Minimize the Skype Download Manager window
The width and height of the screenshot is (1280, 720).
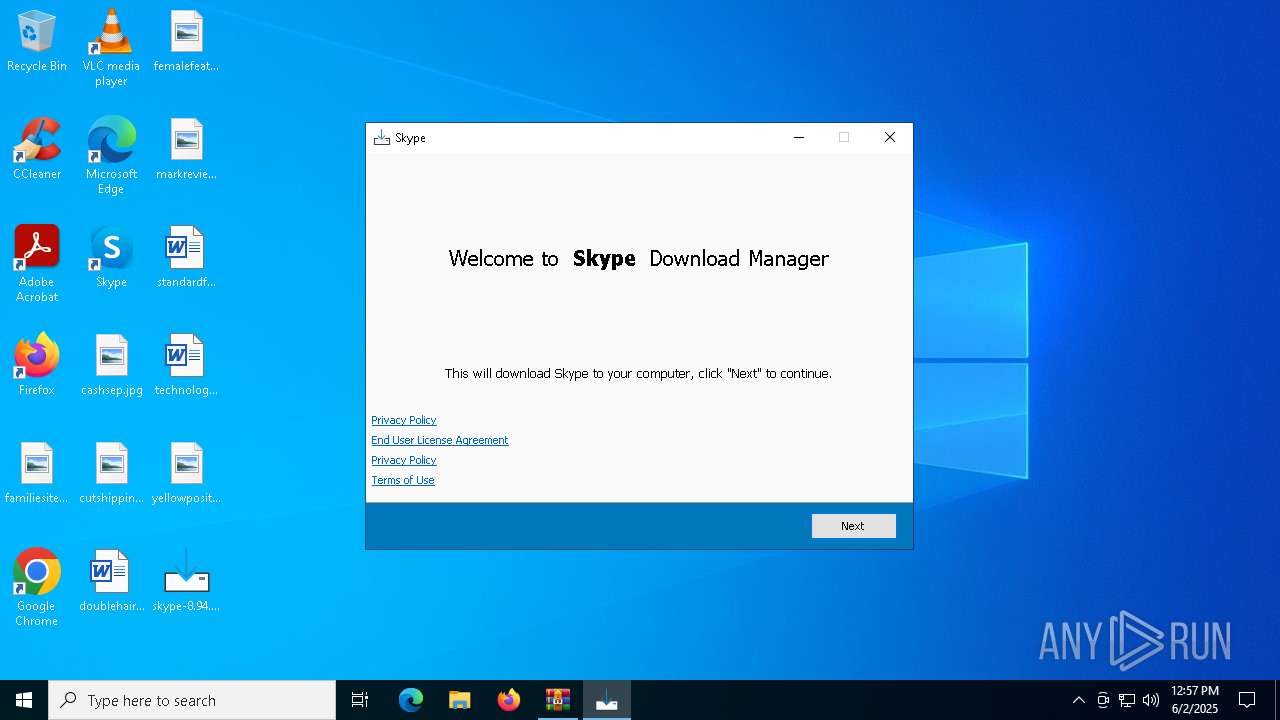click(x=799, y=138)
